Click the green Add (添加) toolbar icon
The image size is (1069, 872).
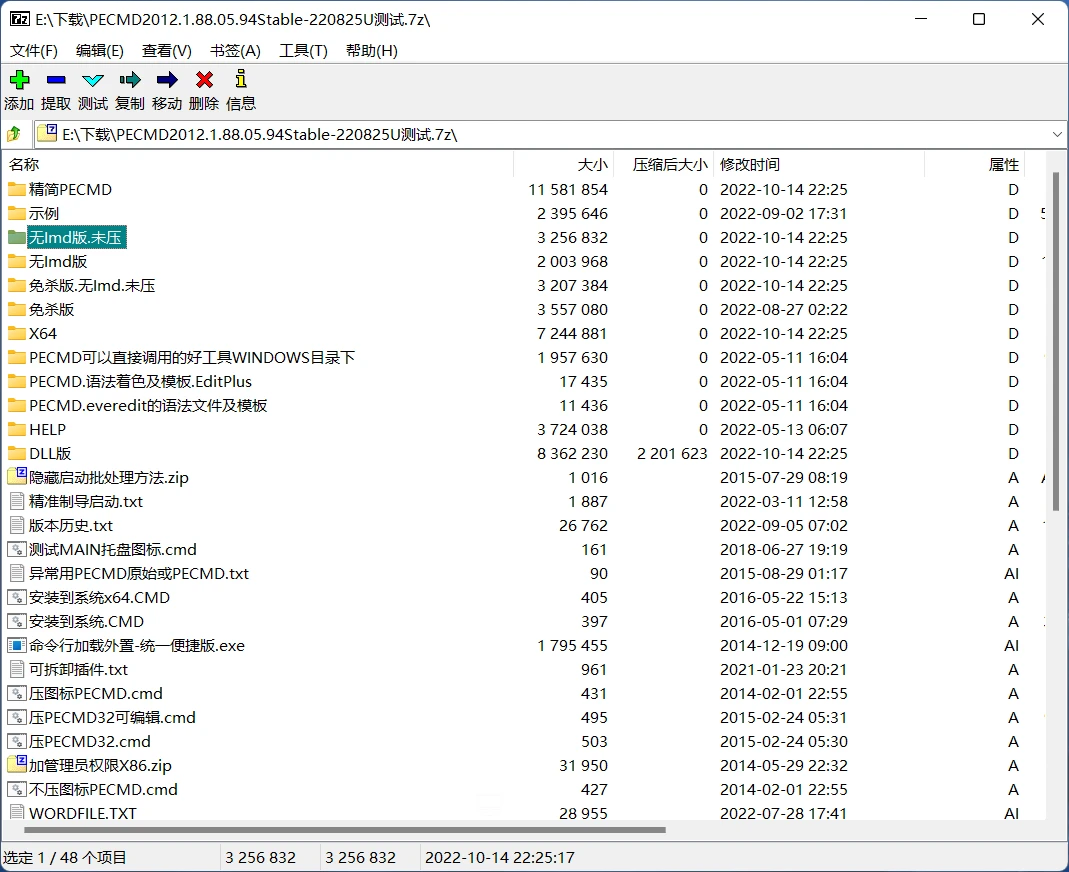coord(19,80)
